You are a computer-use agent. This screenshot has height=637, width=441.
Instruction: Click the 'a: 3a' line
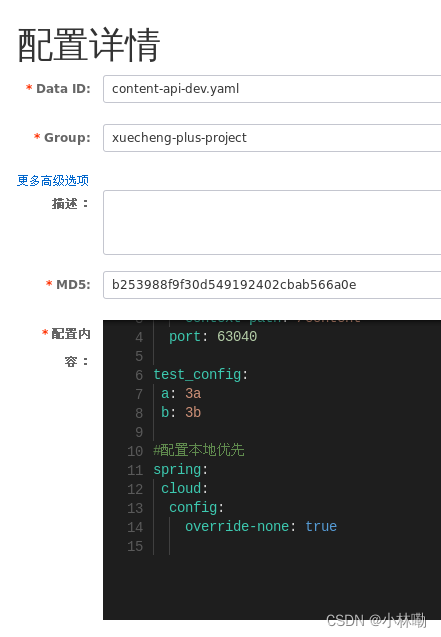[x=181, y=393]
